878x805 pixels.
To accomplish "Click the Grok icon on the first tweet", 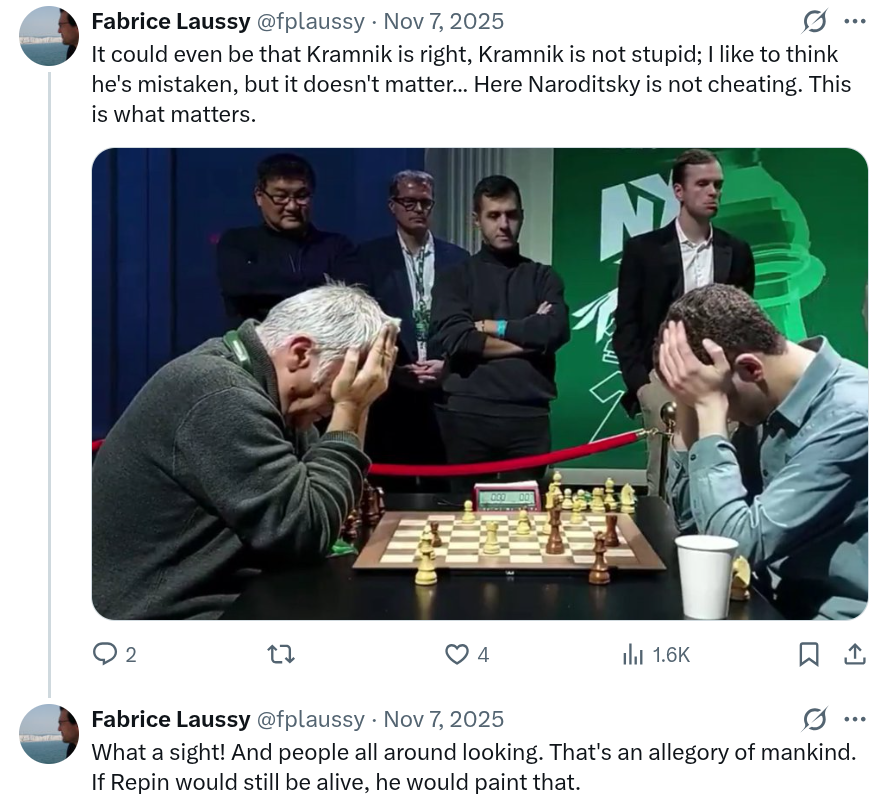I will [815, 21].
